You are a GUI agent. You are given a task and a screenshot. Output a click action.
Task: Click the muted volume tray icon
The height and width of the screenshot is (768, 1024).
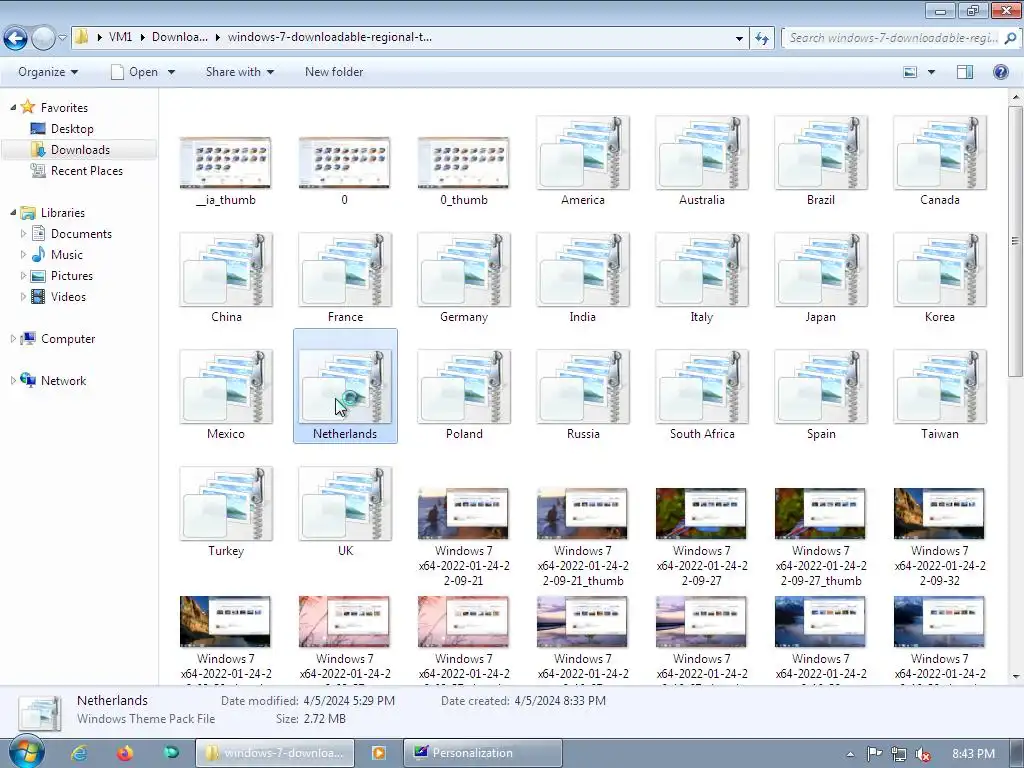pos(923,754)
